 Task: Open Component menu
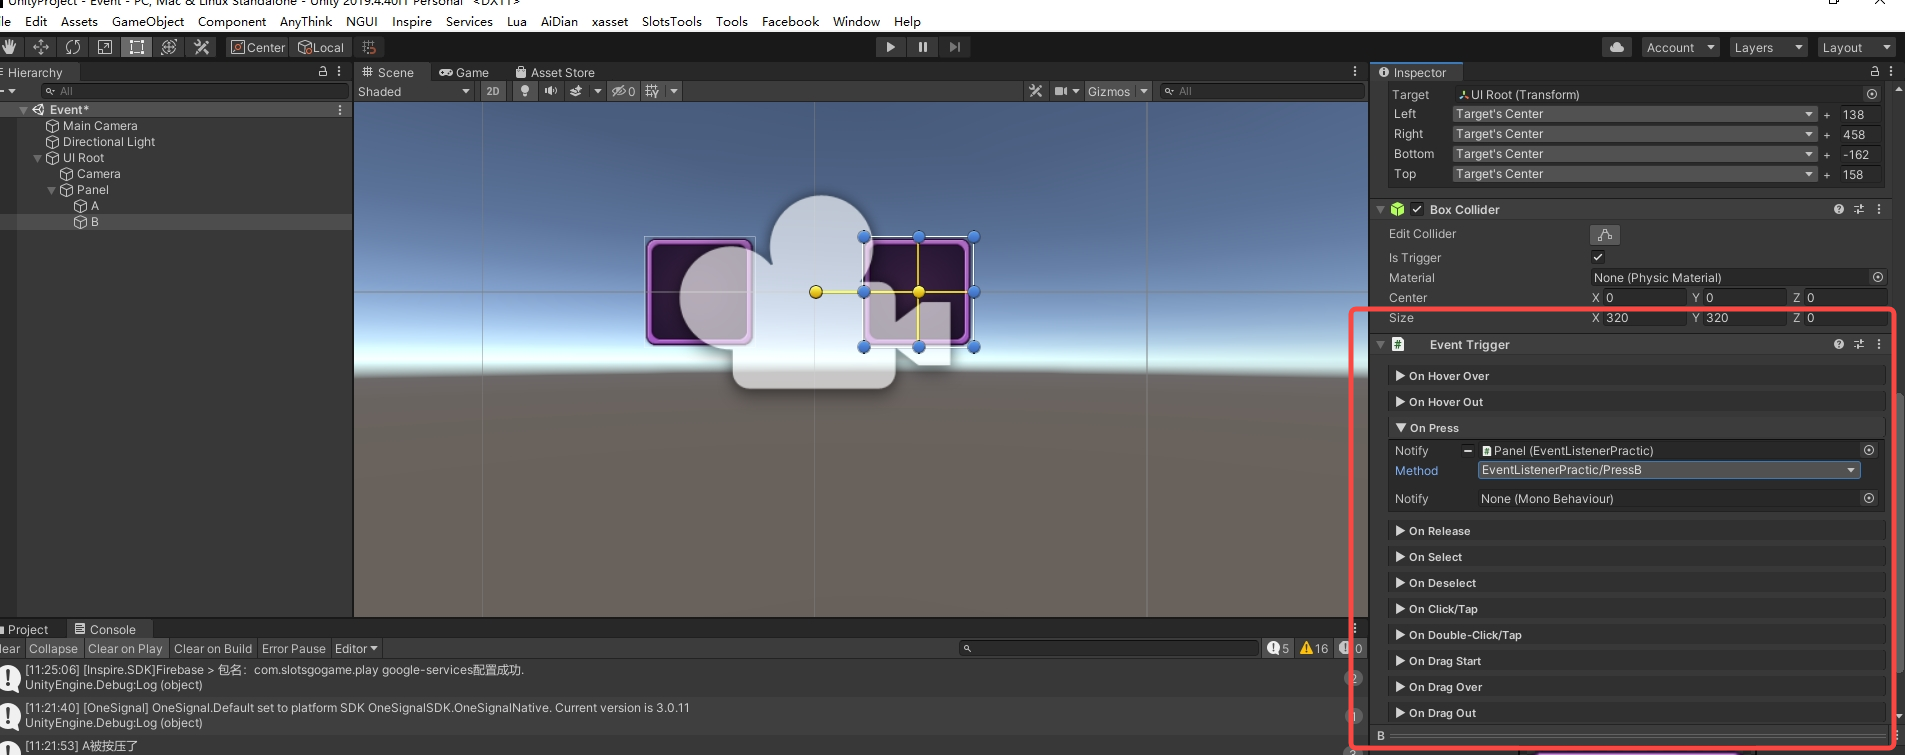(232, 21)
